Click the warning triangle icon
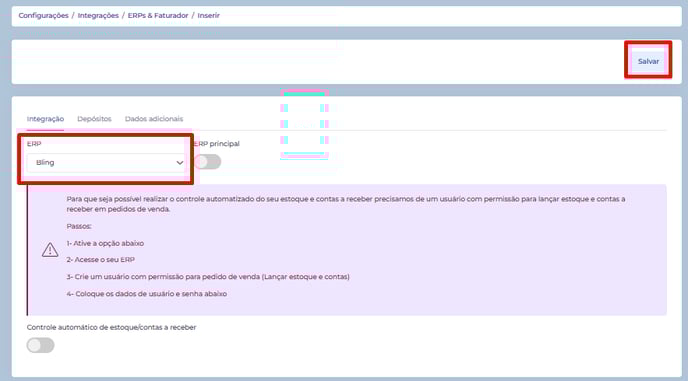The width and height of the screenshot is (688, 381). tap(50, 250)
